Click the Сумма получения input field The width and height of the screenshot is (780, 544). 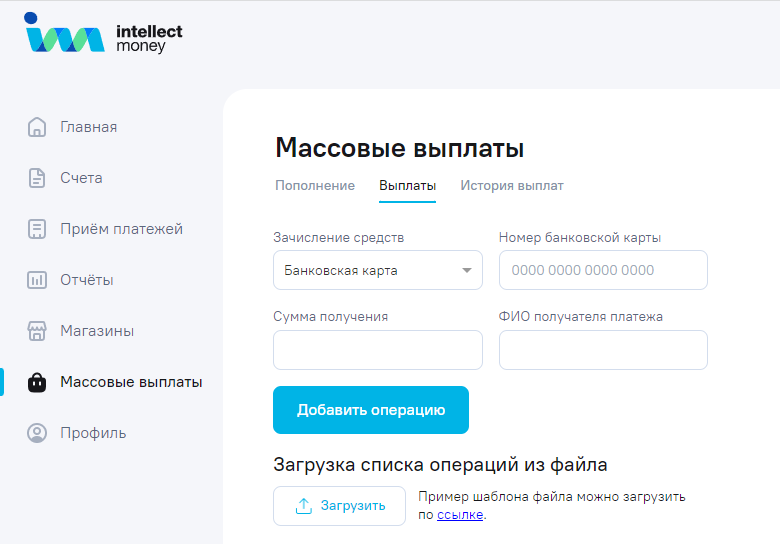pyautogui.click(x=377, y=350)
